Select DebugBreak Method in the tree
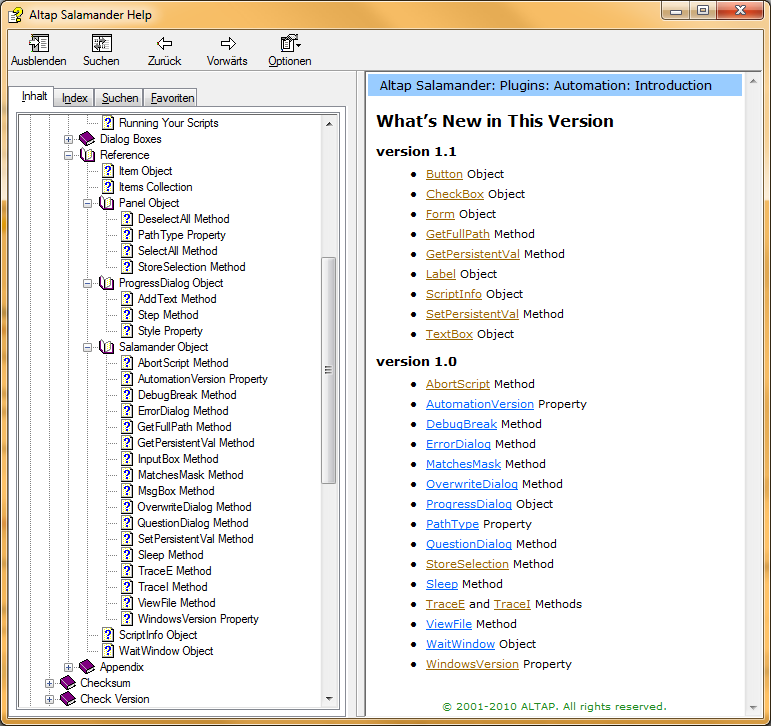This screenshot has width=771, height=726. [187, 395]
